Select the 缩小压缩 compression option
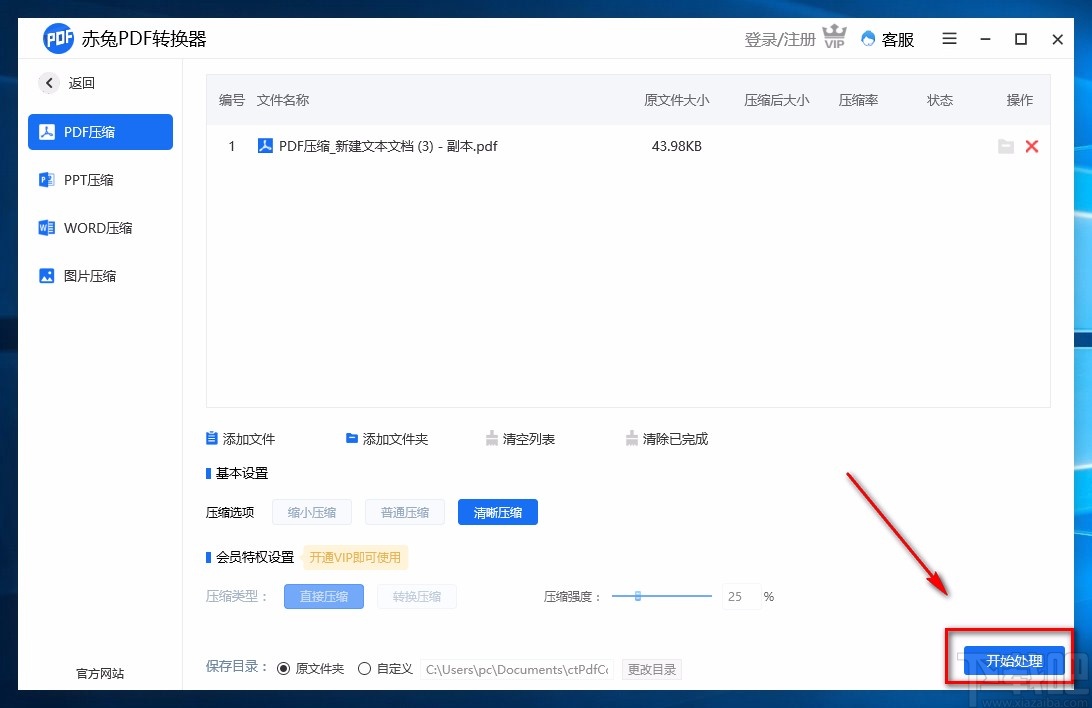The image size is (1092, 708). (x=311, y=512)
